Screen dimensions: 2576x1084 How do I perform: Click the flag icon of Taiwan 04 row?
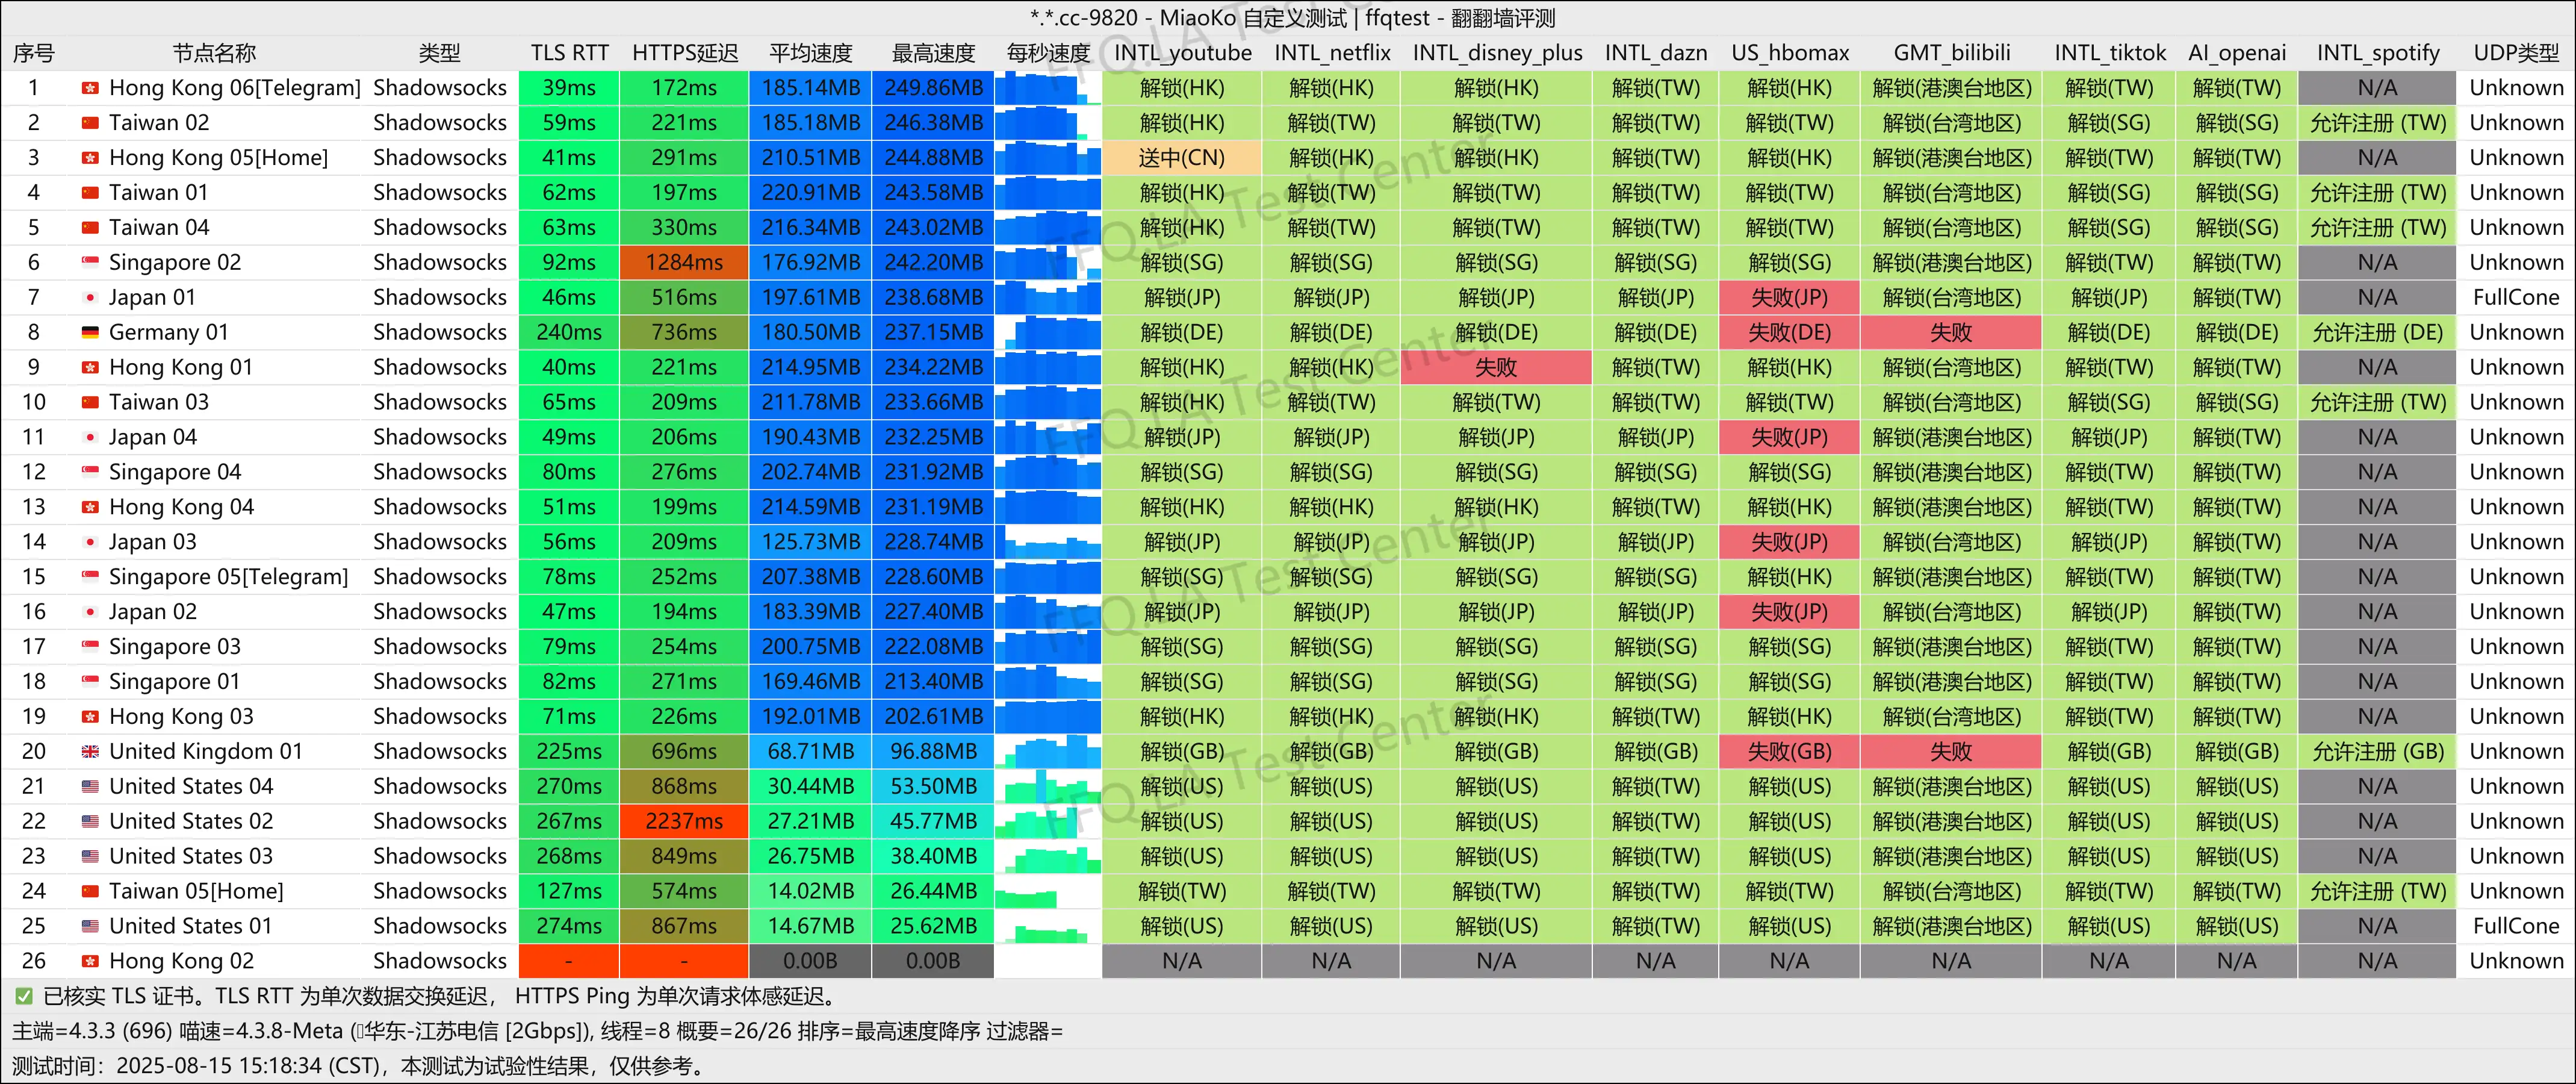[90, 228]
